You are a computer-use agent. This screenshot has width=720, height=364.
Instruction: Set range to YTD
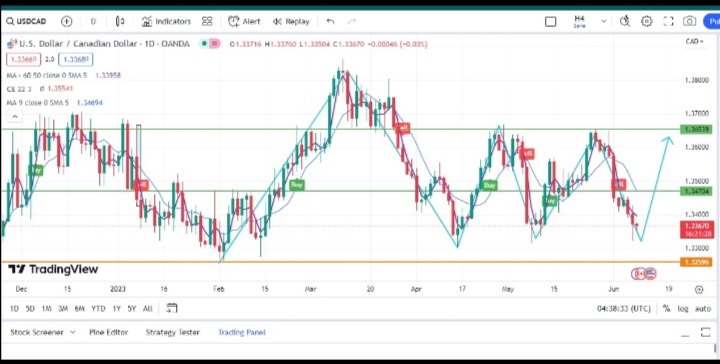click(98, 309)
